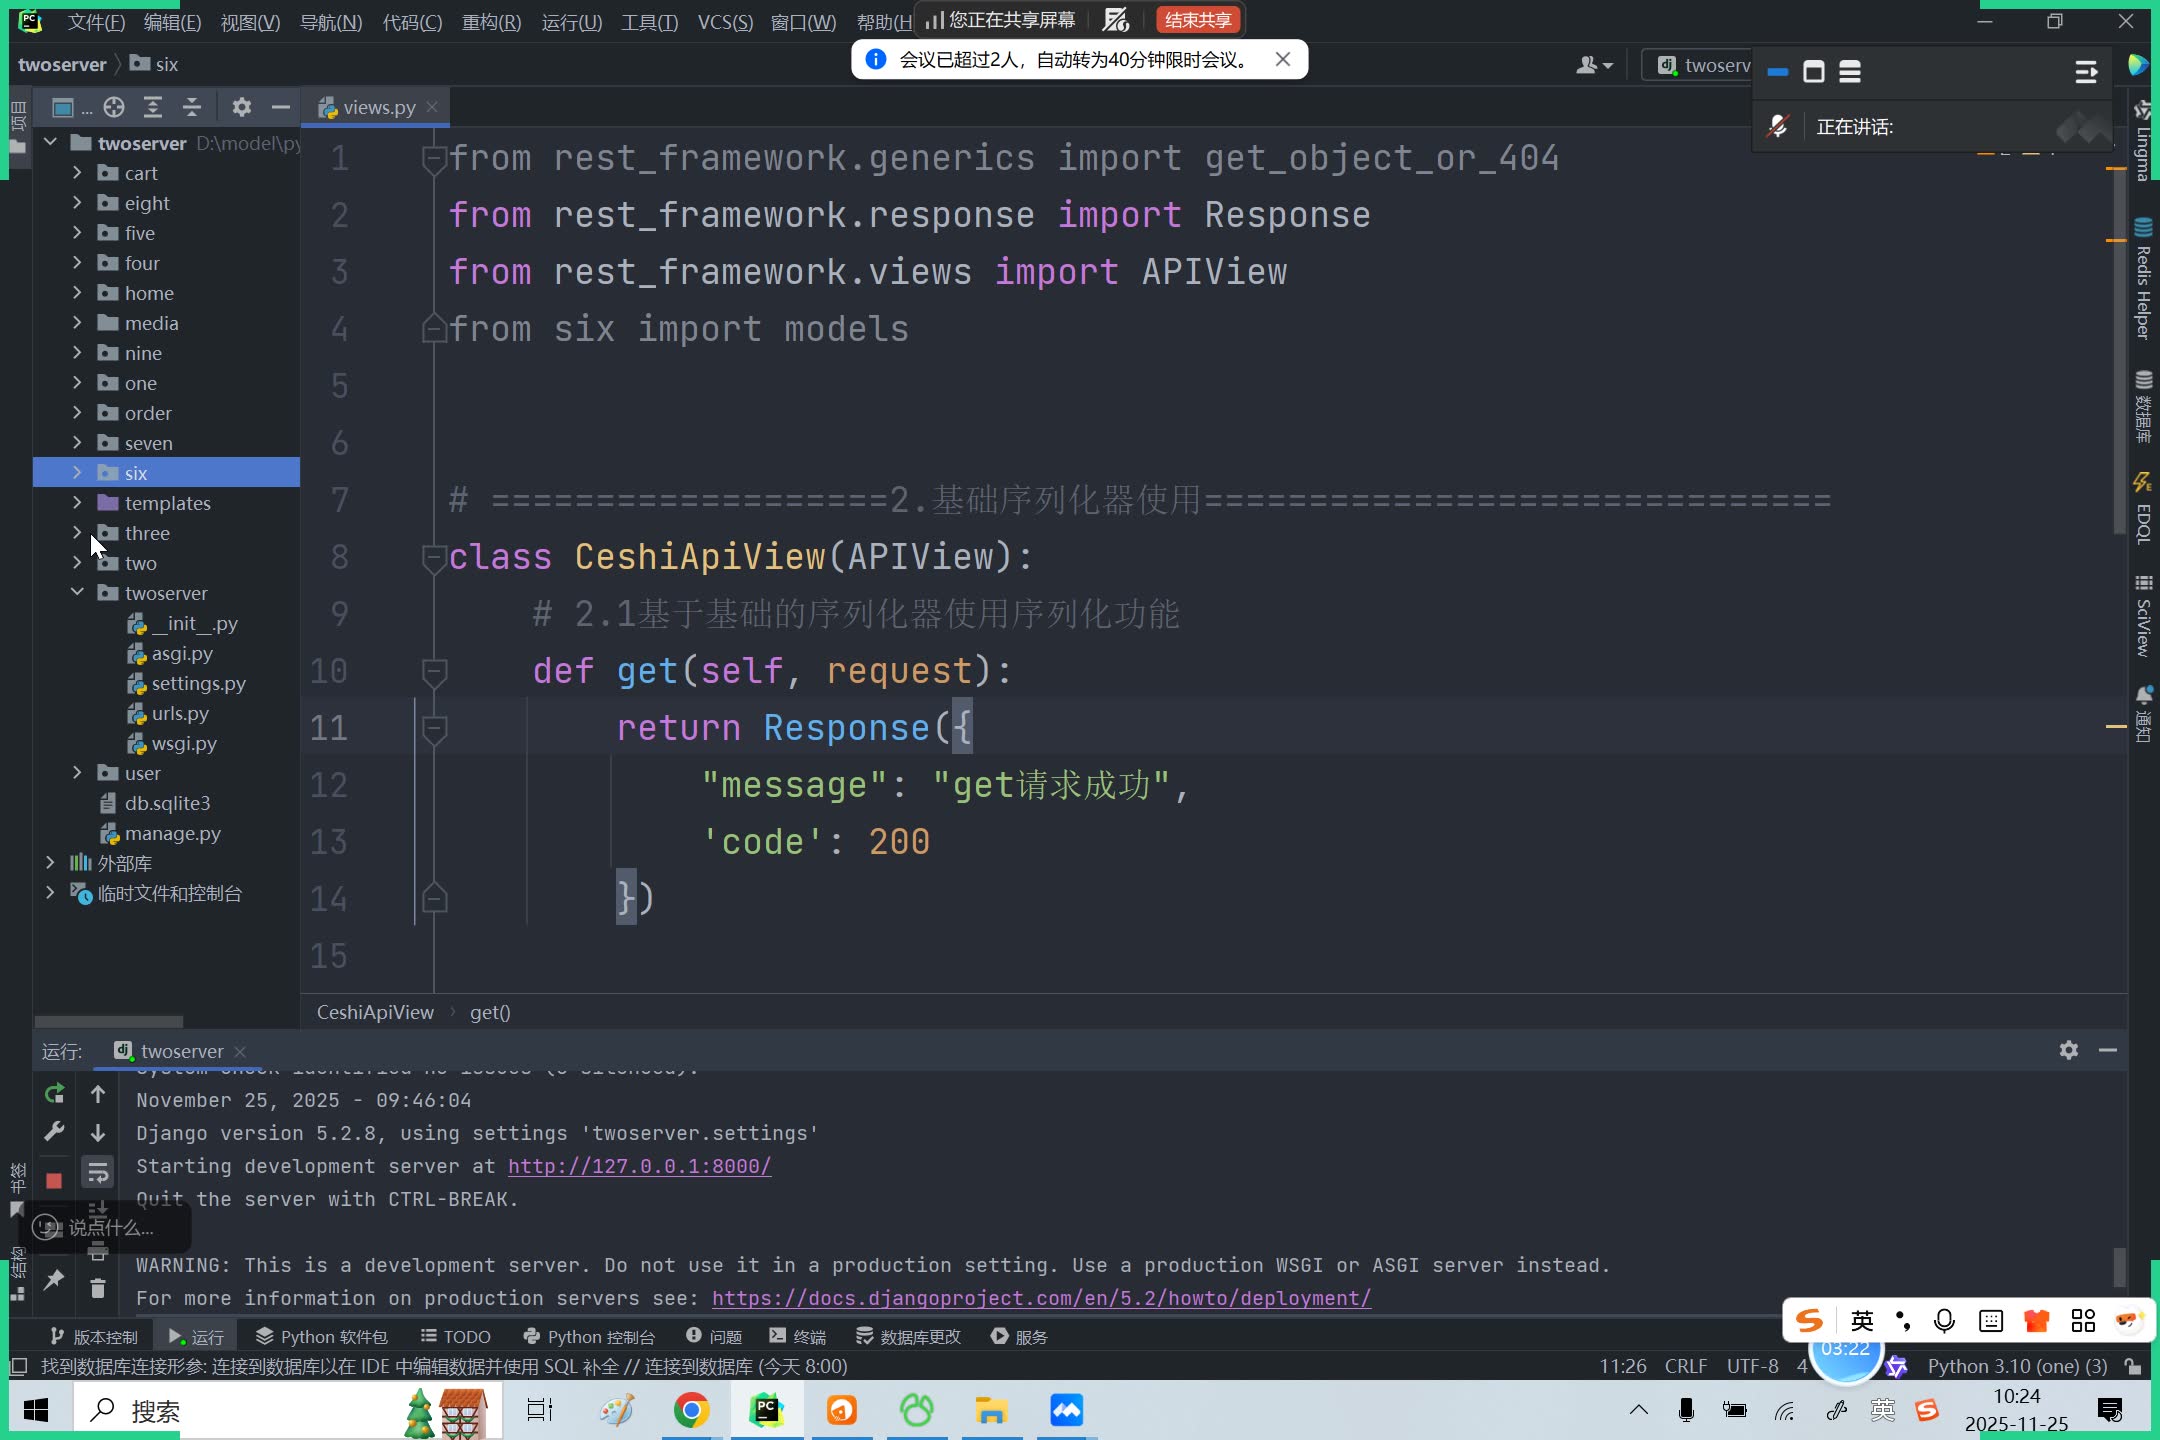Open project panel settings gear
The width and height of the screenshot is (2160, 1440).
241,107
